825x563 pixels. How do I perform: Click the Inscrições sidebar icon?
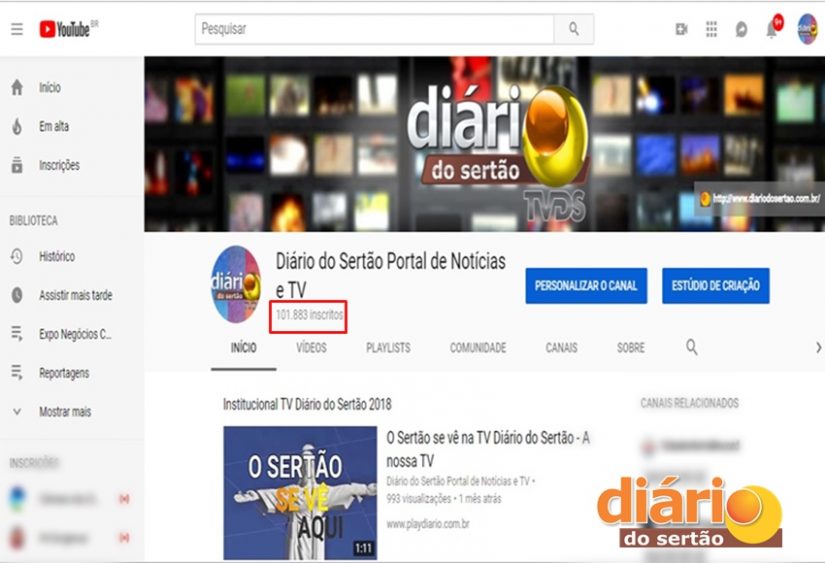click(17, 165)
